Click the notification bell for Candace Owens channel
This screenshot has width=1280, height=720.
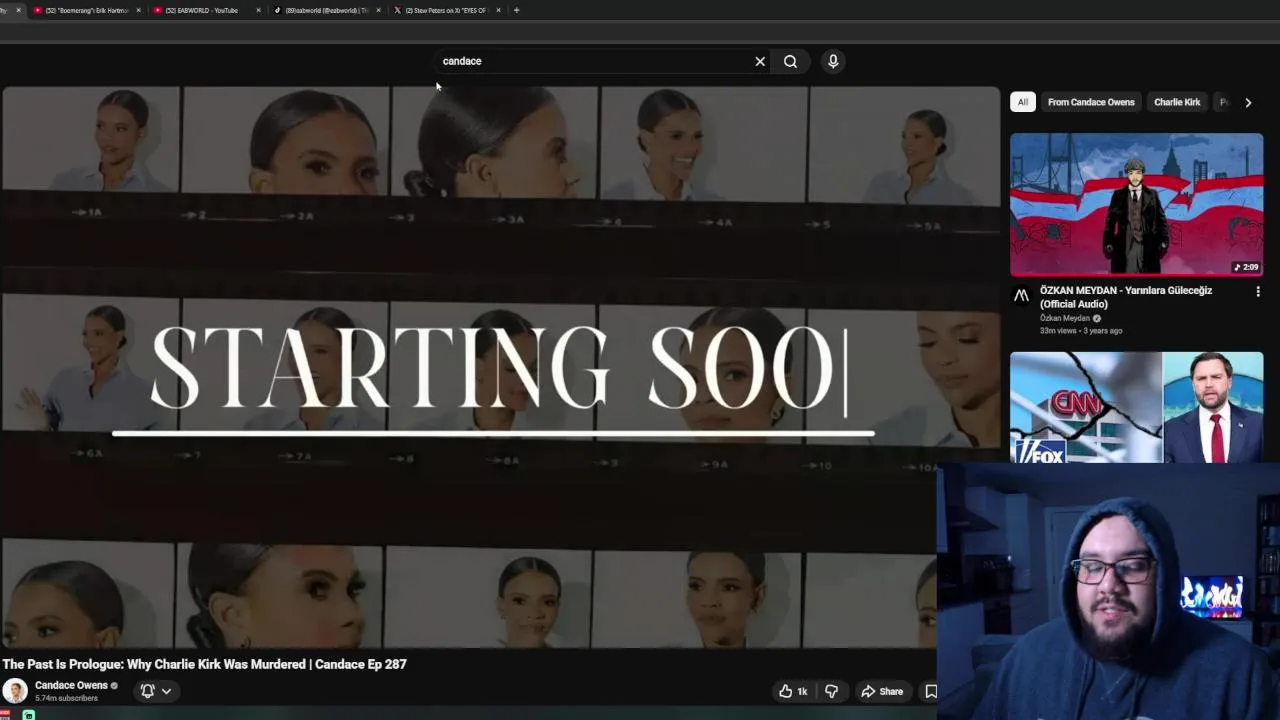[x=147, y=691]
